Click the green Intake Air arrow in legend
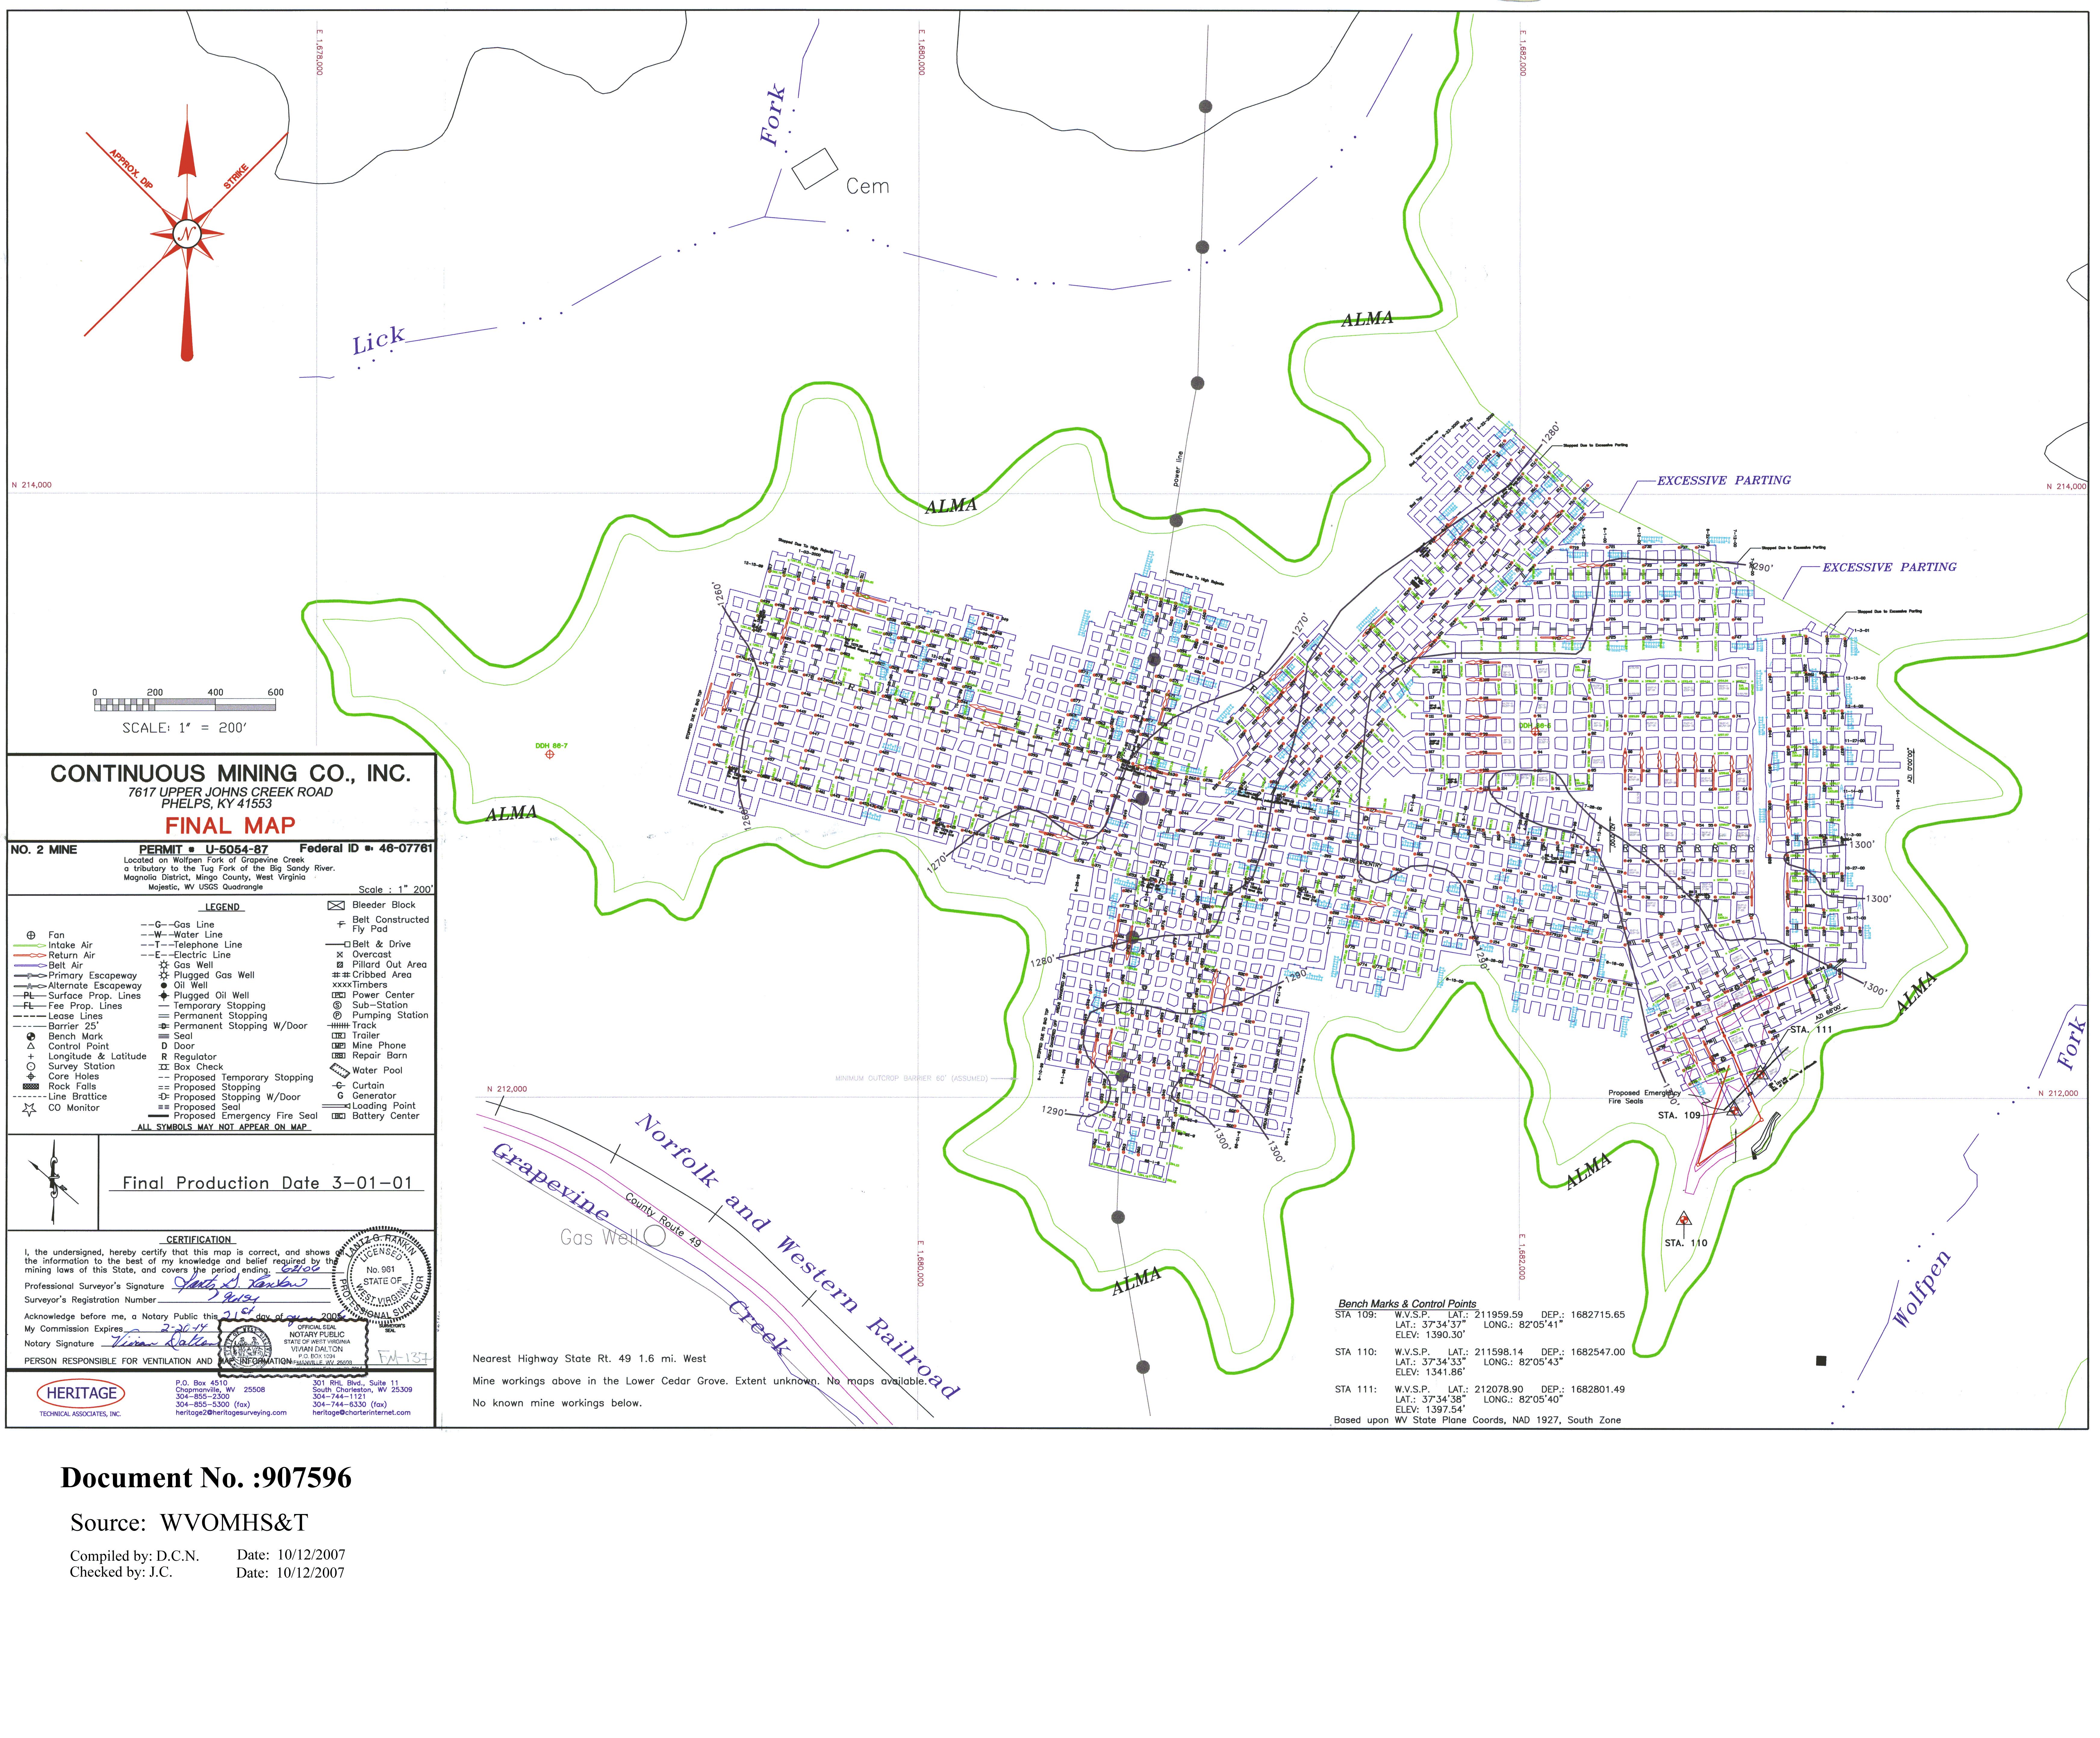 (30, 945)
